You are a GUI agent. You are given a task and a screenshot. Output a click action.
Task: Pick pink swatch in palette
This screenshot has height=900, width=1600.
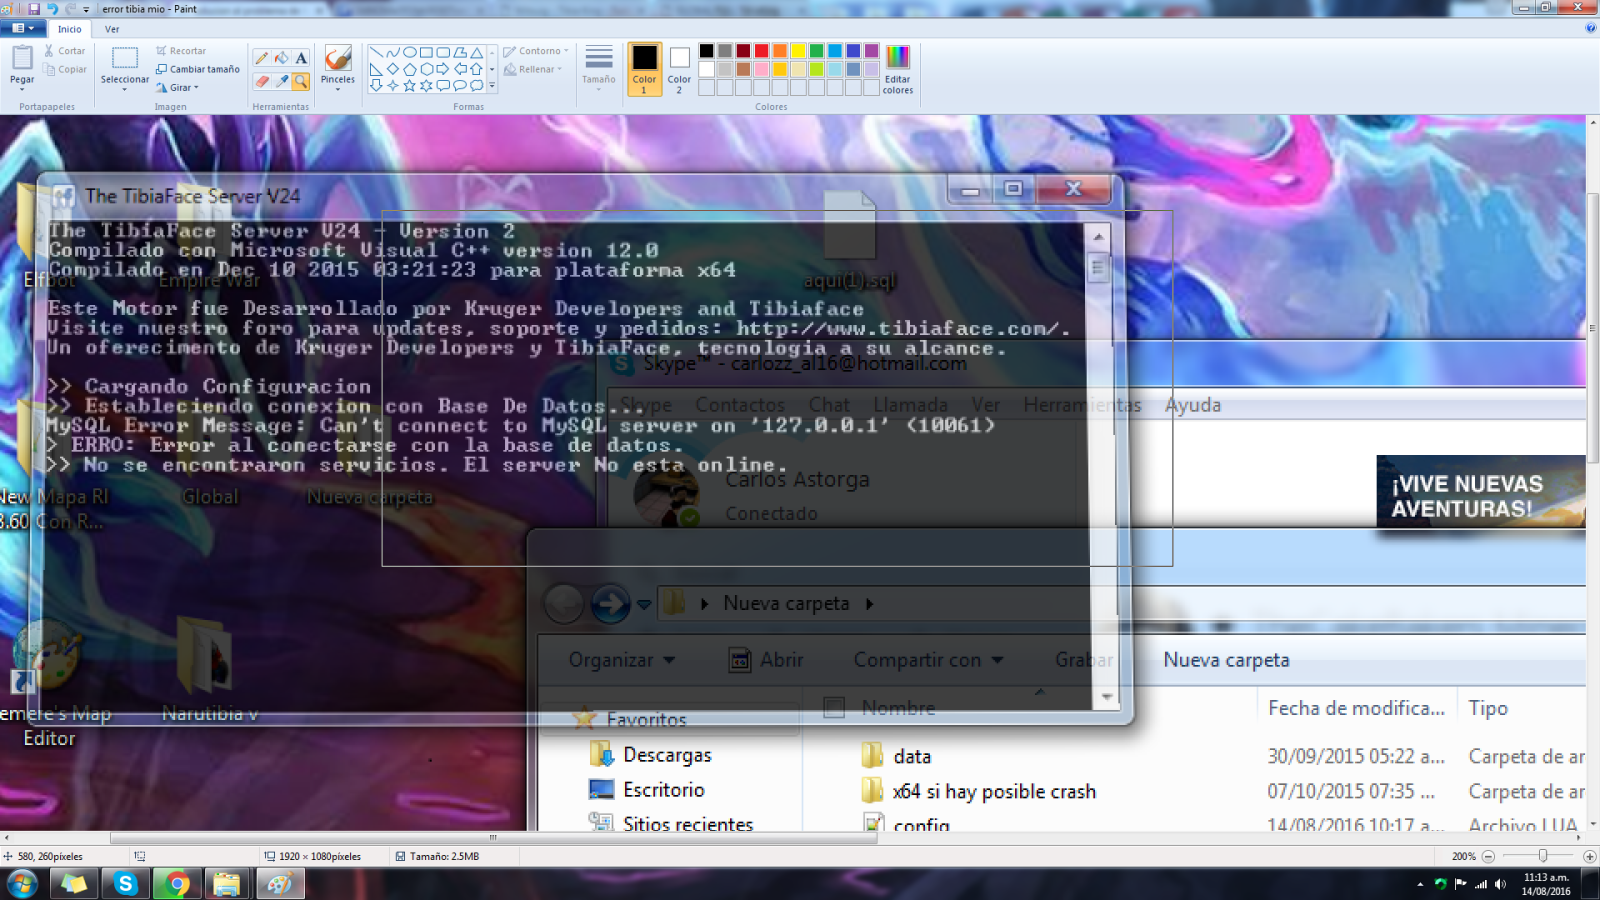pyautogui.click(x=762, y=69)
